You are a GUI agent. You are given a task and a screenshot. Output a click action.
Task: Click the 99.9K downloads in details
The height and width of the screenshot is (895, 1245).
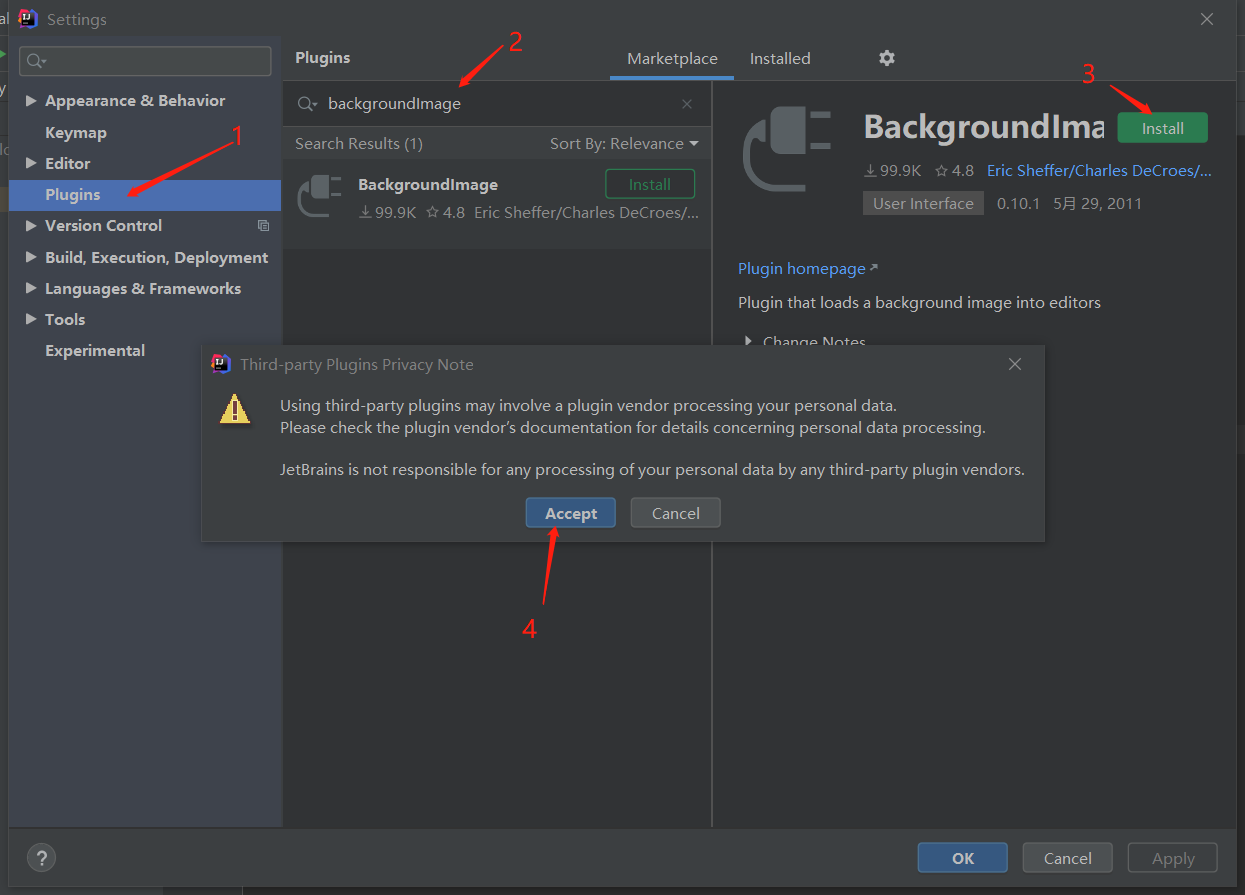(x=893, y=171)
